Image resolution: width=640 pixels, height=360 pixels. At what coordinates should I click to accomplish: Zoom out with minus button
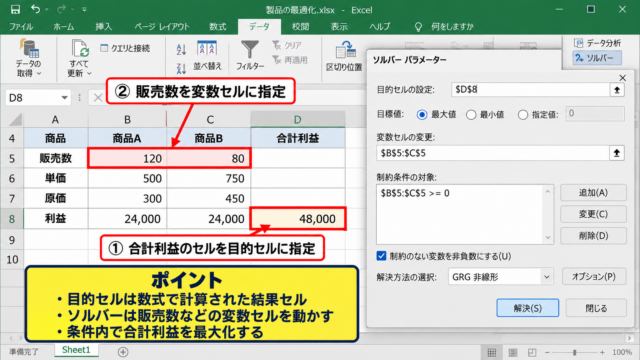pos(547,352)
